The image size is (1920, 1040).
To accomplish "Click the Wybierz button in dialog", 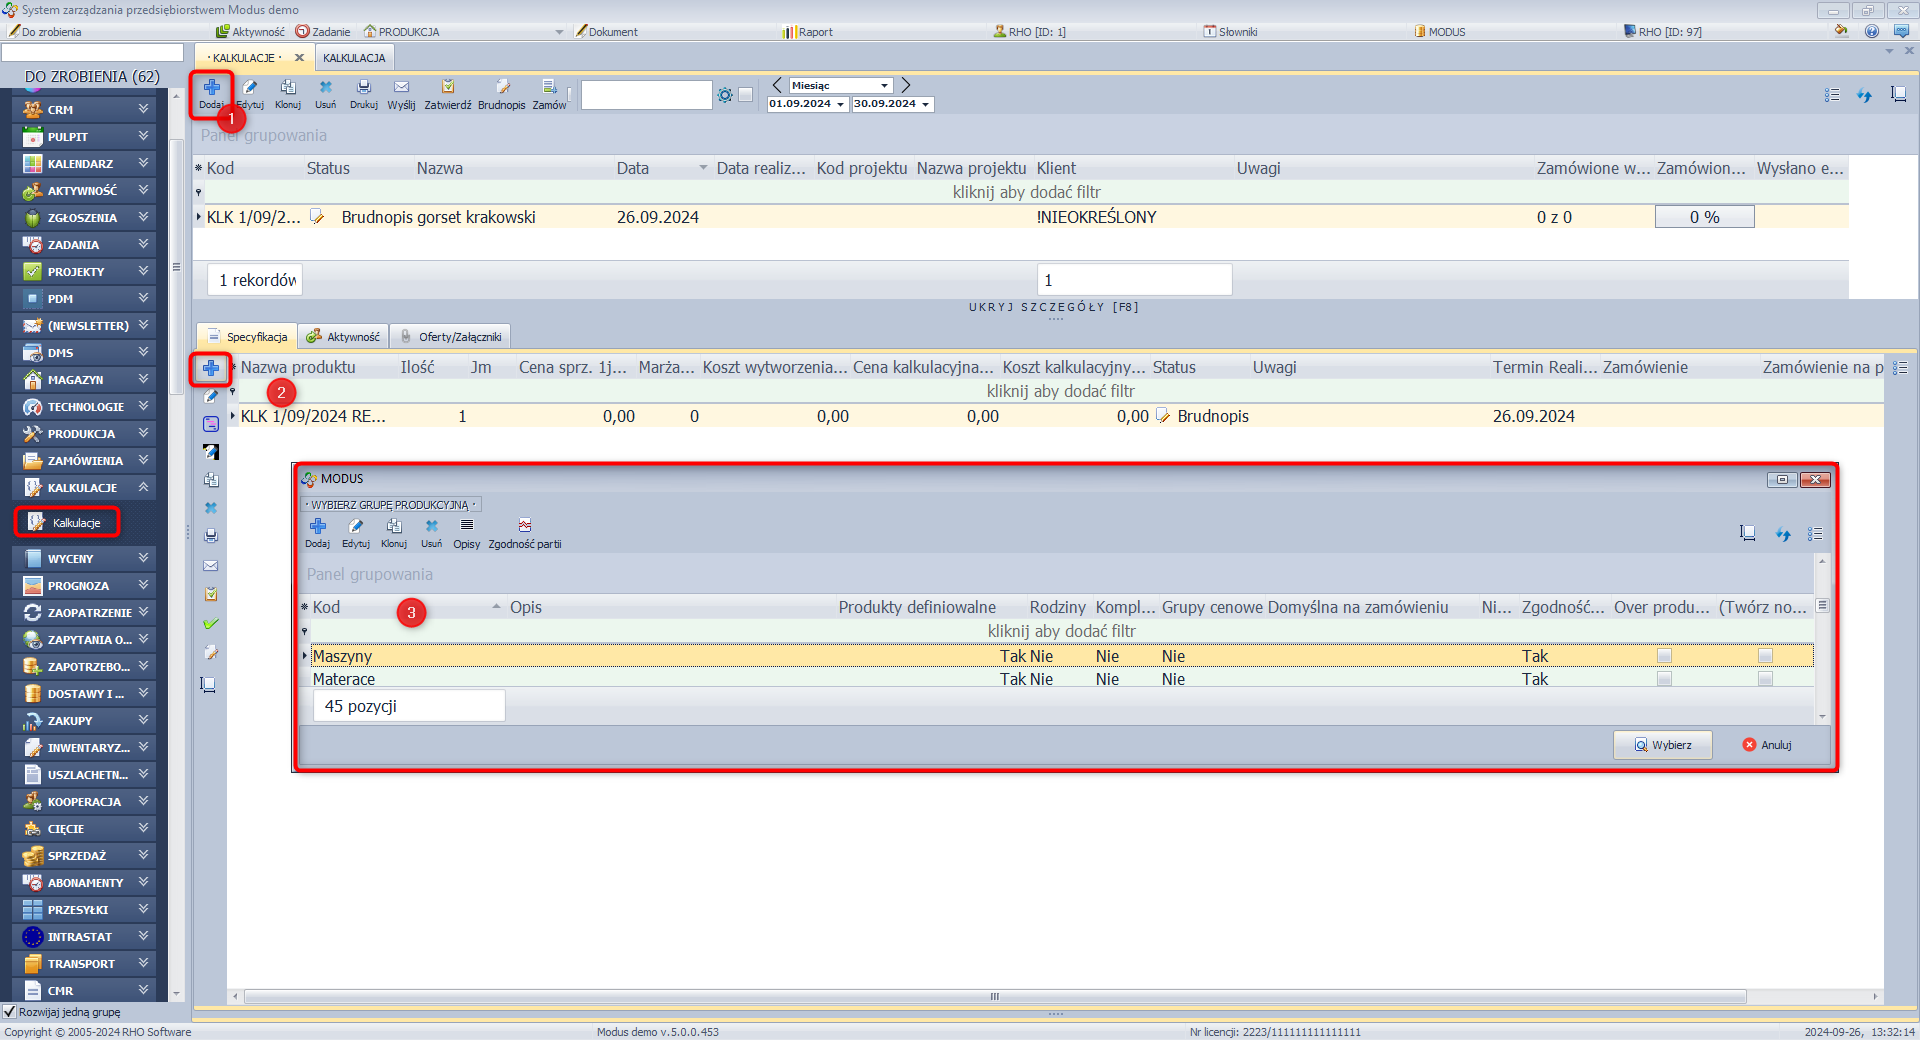I will [x=1662, y=745].
